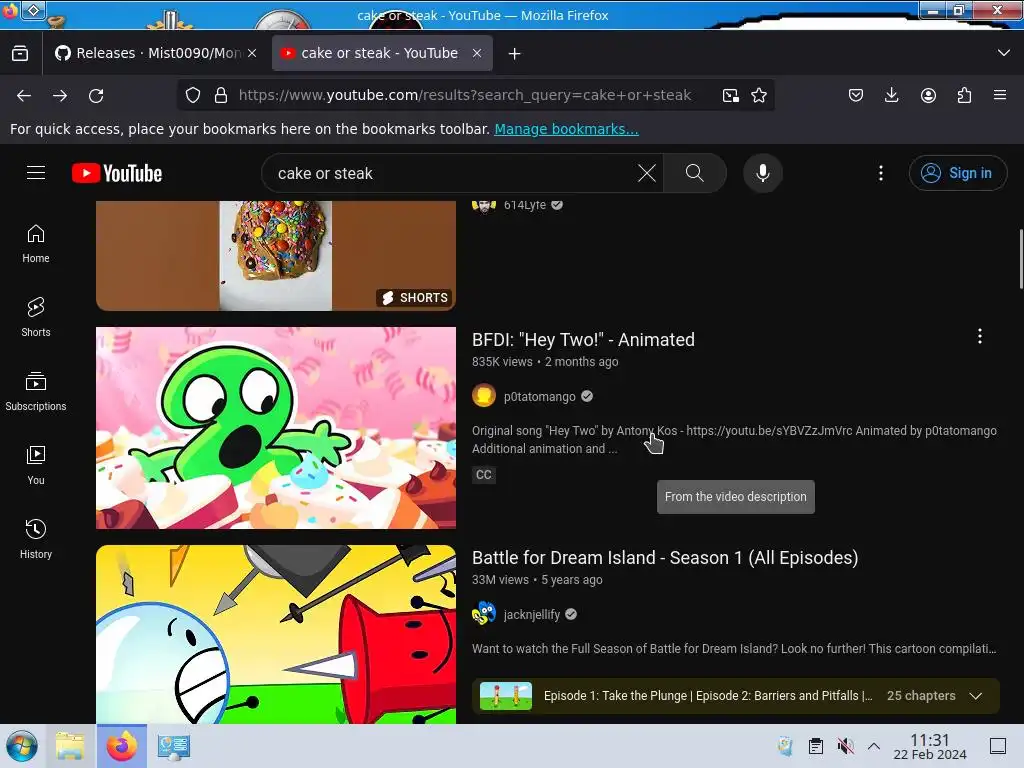Click the Show desktop tray button

(998, 746)
